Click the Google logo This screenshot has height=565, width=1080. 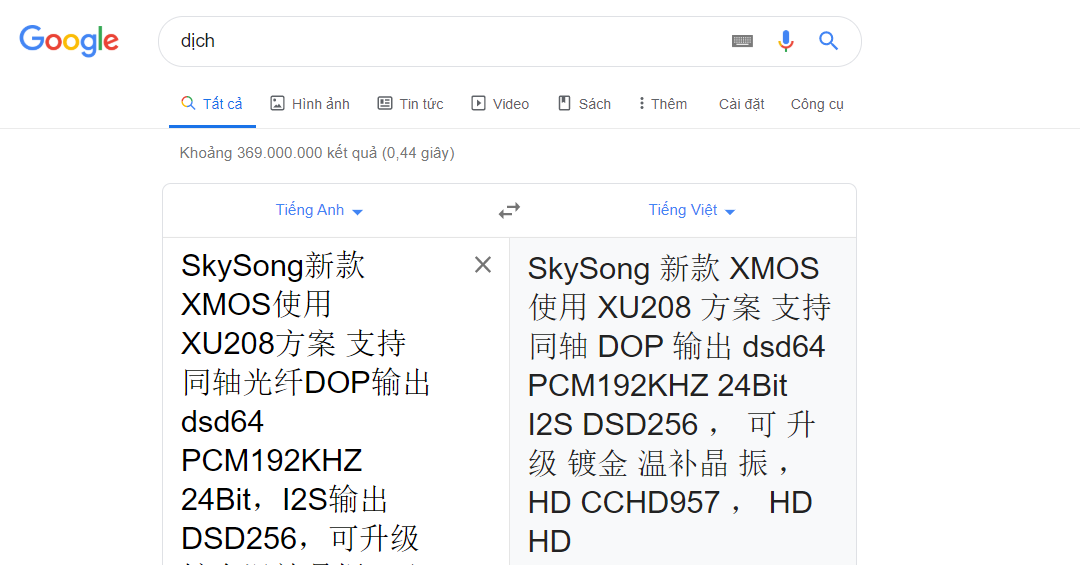[x=69, y=41]
